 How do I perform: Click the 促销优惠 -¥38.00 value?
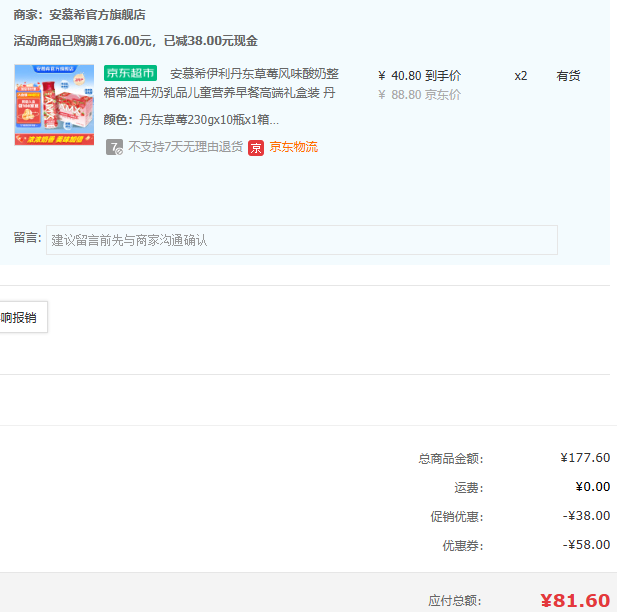(x=586, y=516)
